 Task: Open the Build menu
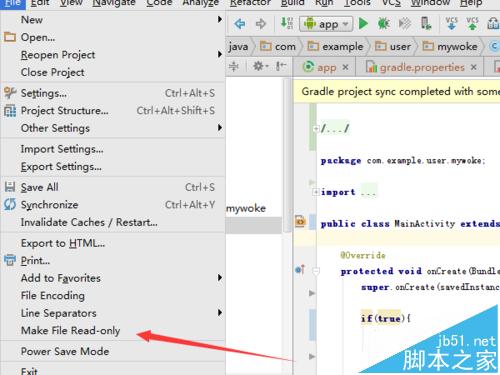point(293,3)
